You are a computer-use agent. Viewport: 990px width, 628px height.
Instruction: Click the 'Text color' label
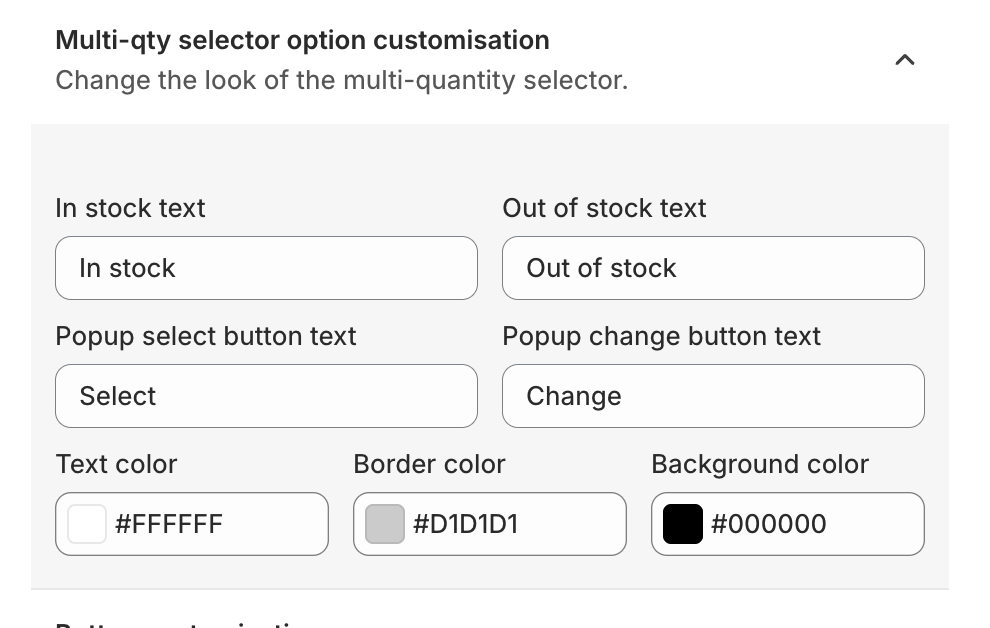point(116,464)
